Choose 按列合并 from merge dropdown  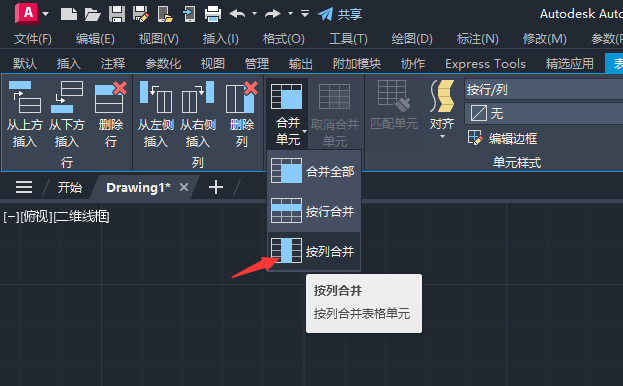tap(313, 251)
